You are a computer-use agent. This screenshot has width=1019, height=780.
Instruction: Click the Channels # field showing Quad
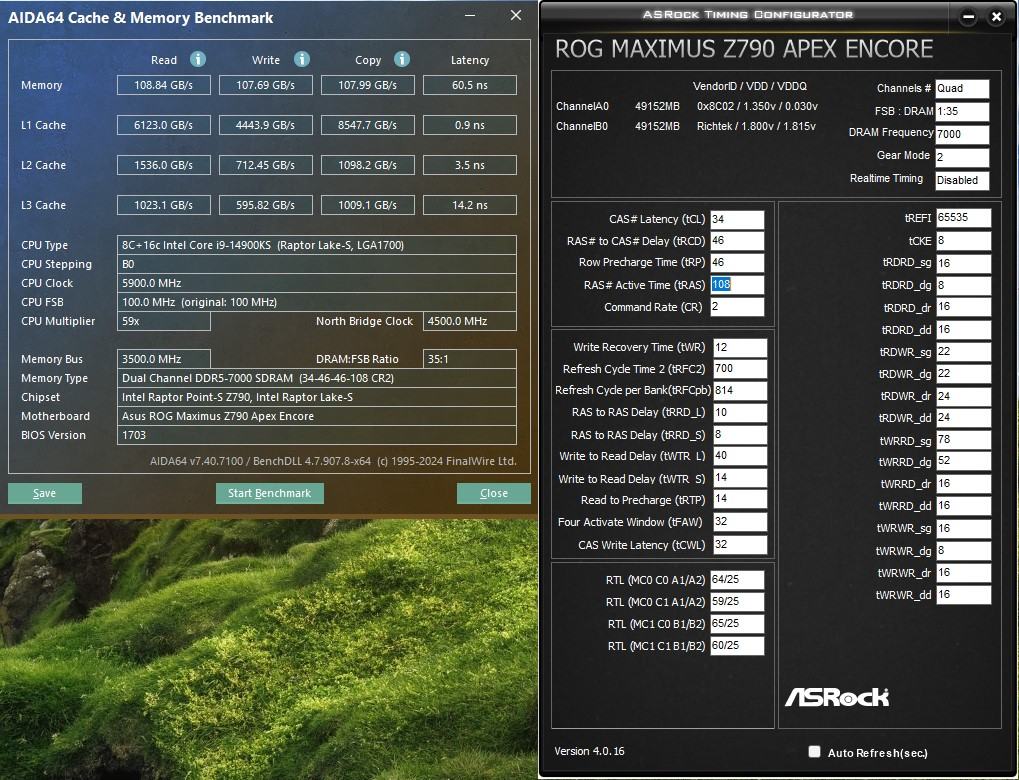point(962,88)
